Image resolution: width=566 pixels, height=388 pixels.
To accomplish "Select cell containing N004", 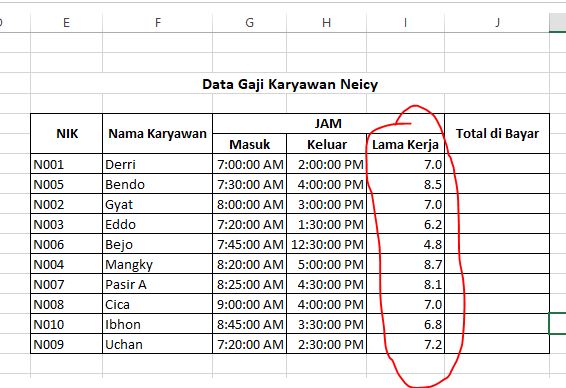I will click(67, 264).
